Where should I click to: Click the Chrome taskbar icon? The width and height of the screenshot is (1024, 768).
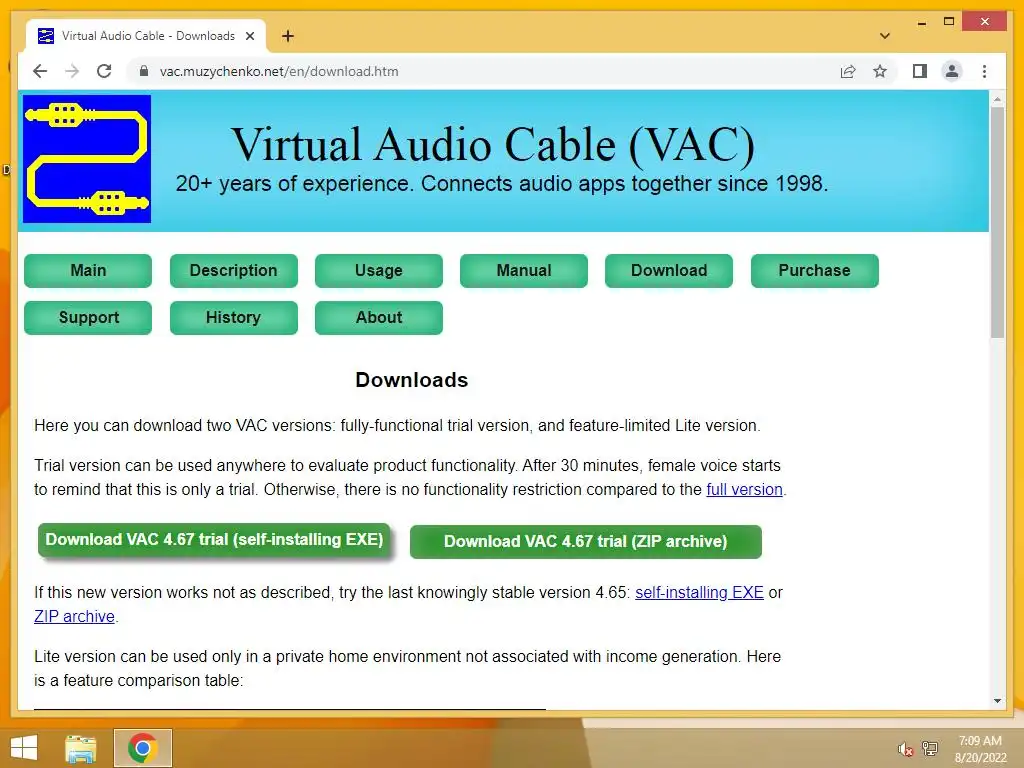tap(142, 748)
